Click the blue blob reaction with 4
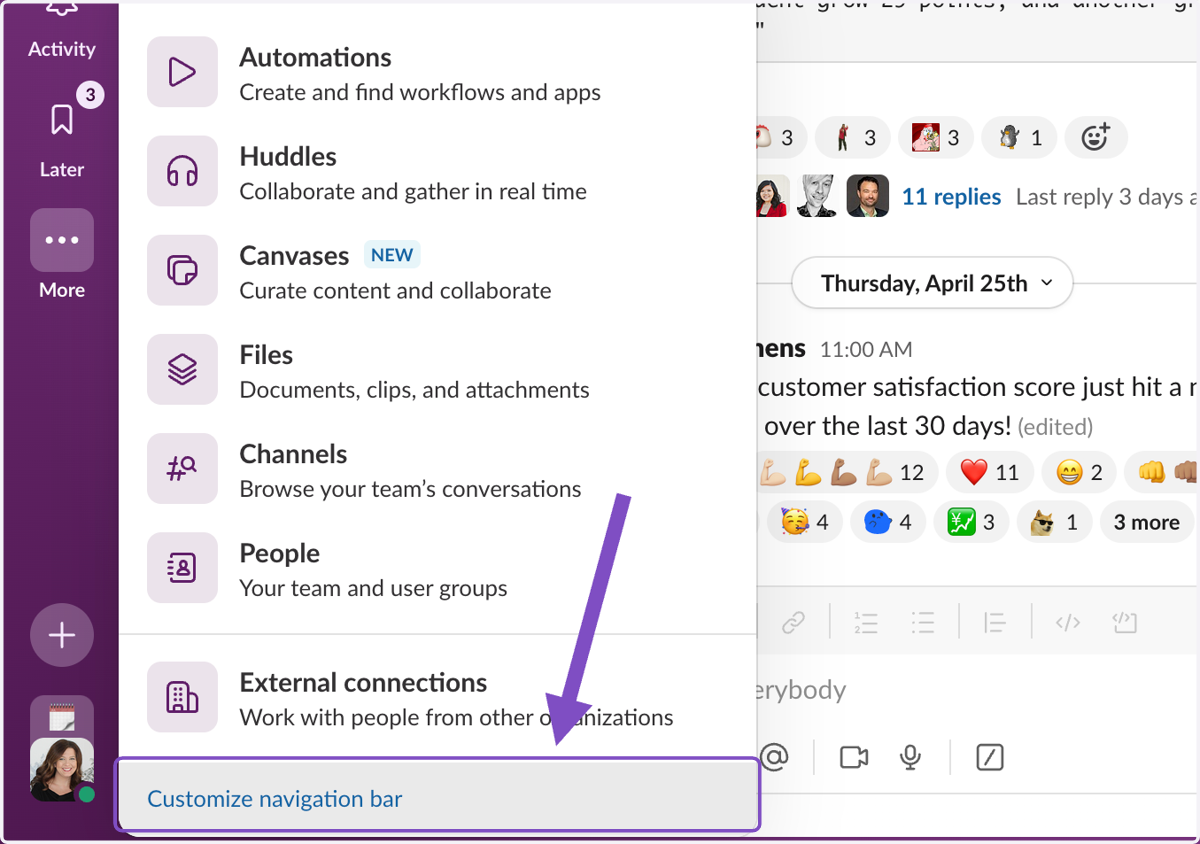 pyautogui.click(x=888, y=522)
